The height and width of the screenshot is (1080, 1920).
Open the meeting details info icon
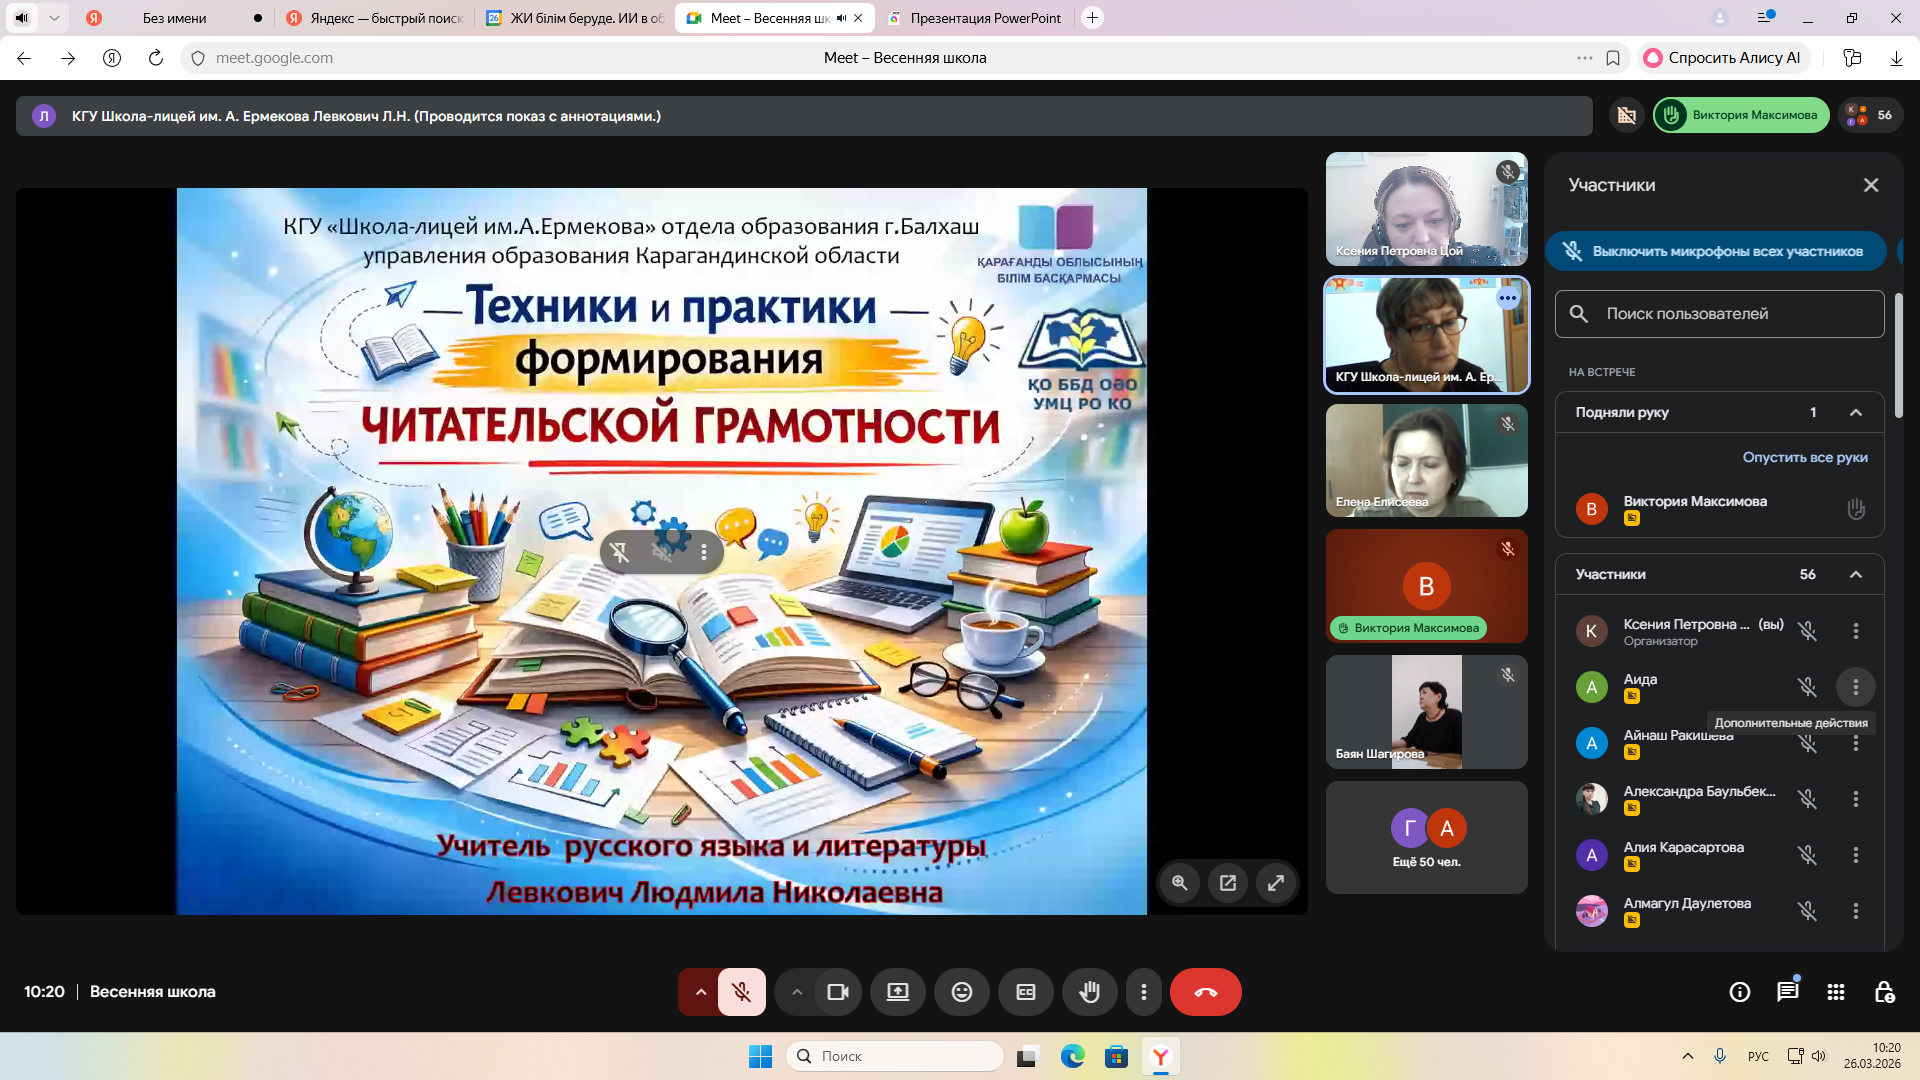[x=1739, y=992]
